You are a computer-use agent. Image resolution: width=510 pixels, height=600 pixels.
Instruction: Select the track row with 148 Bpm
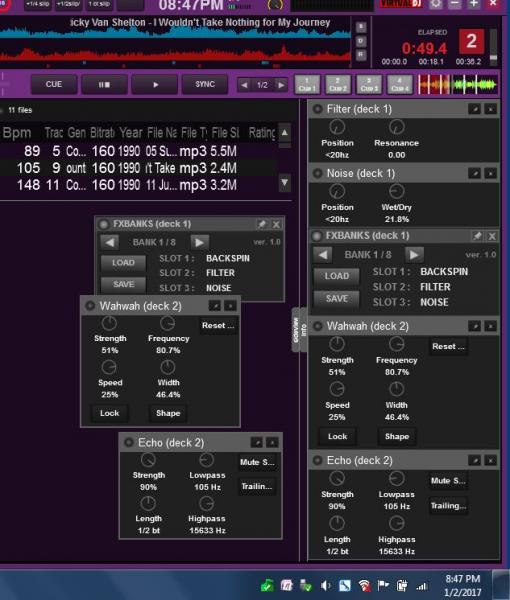(139, 185)
